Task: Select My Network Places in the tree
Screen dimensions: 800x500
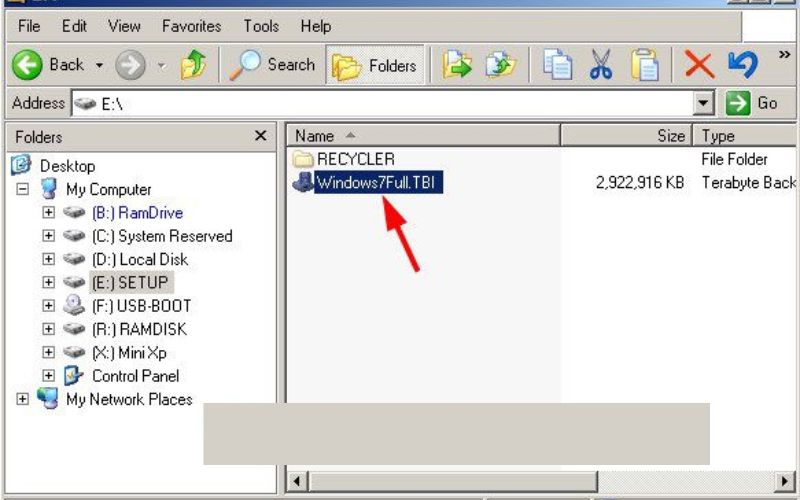Action: tap(129, 399)
